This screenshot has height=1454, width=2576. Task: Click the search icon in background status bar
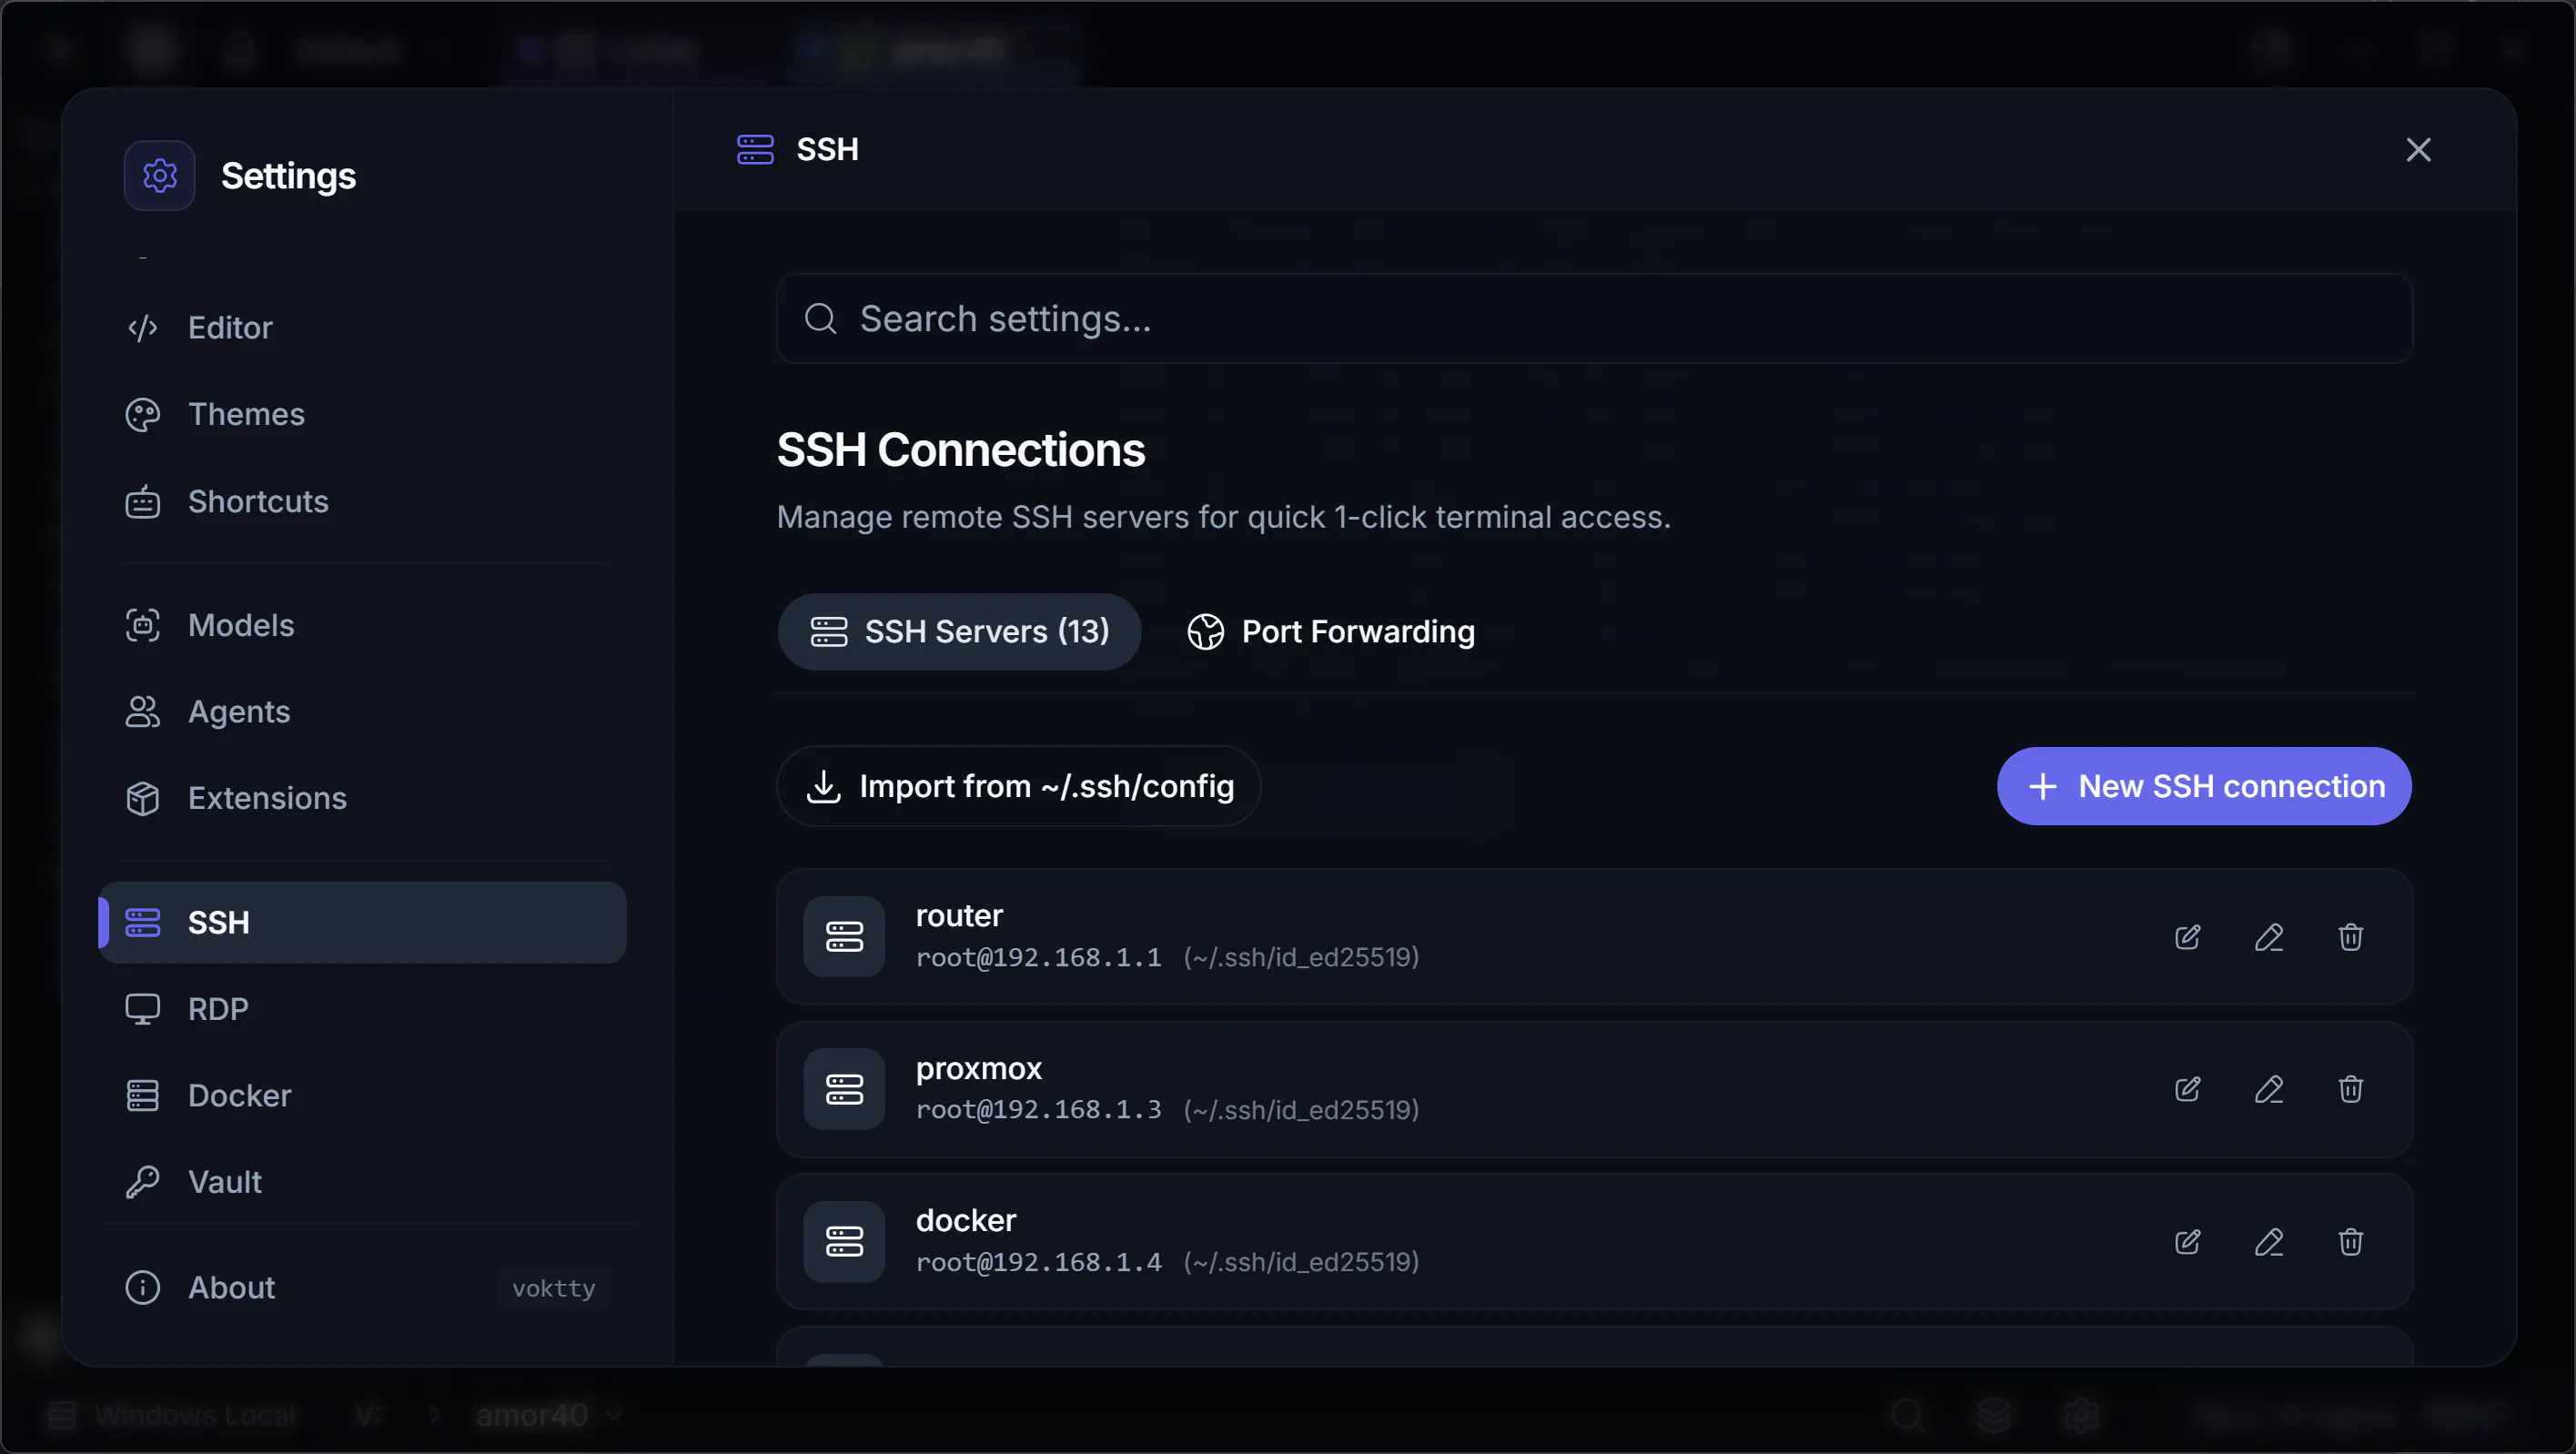point(1907,1415)
